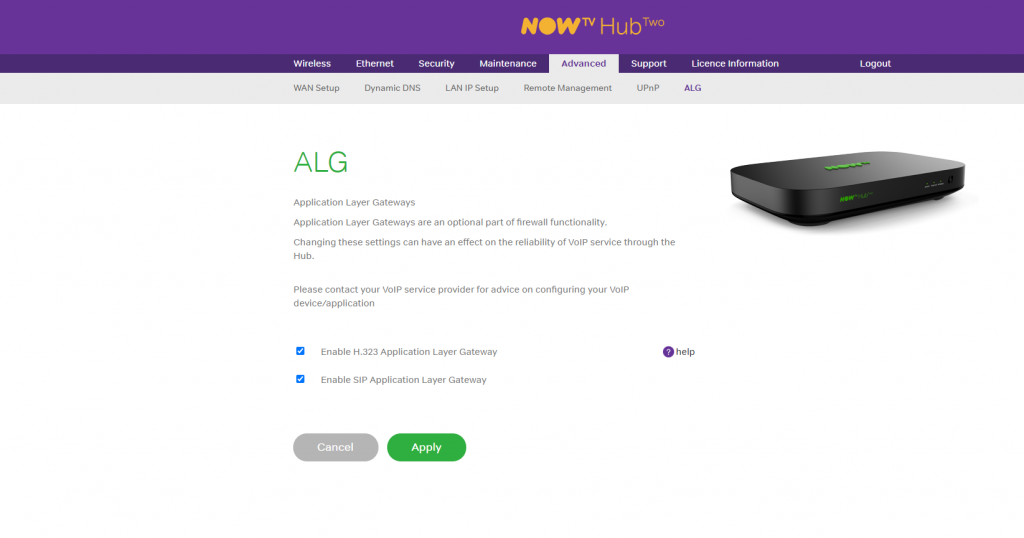Open LAN IP Setup page
The width and height of the screenshot is (1024, 538).
[472, 88]
